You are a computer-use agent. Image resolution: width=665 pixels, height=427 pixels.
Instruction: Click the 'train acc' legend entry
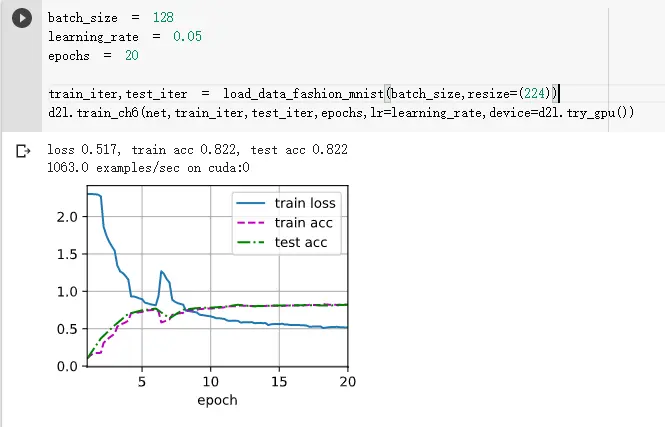tap(285, 223)
